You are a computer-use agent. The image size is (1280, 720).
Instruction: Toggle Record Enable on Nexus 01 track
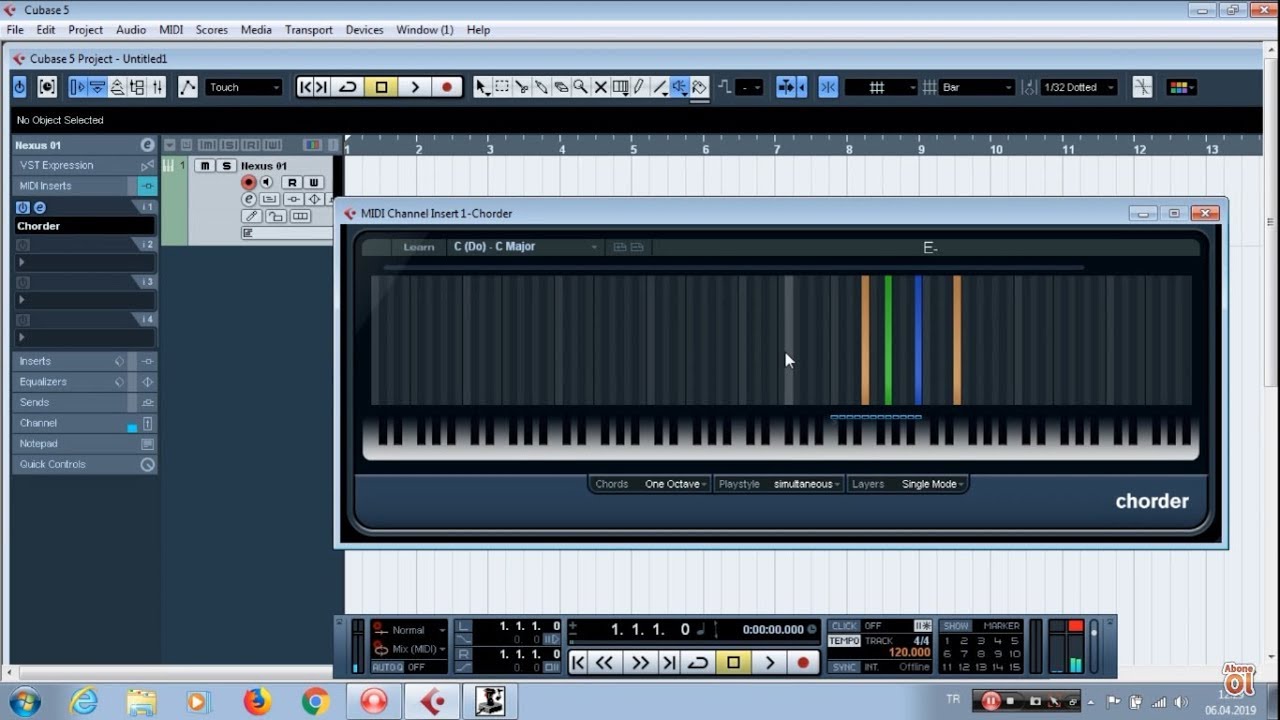point(248,182)
